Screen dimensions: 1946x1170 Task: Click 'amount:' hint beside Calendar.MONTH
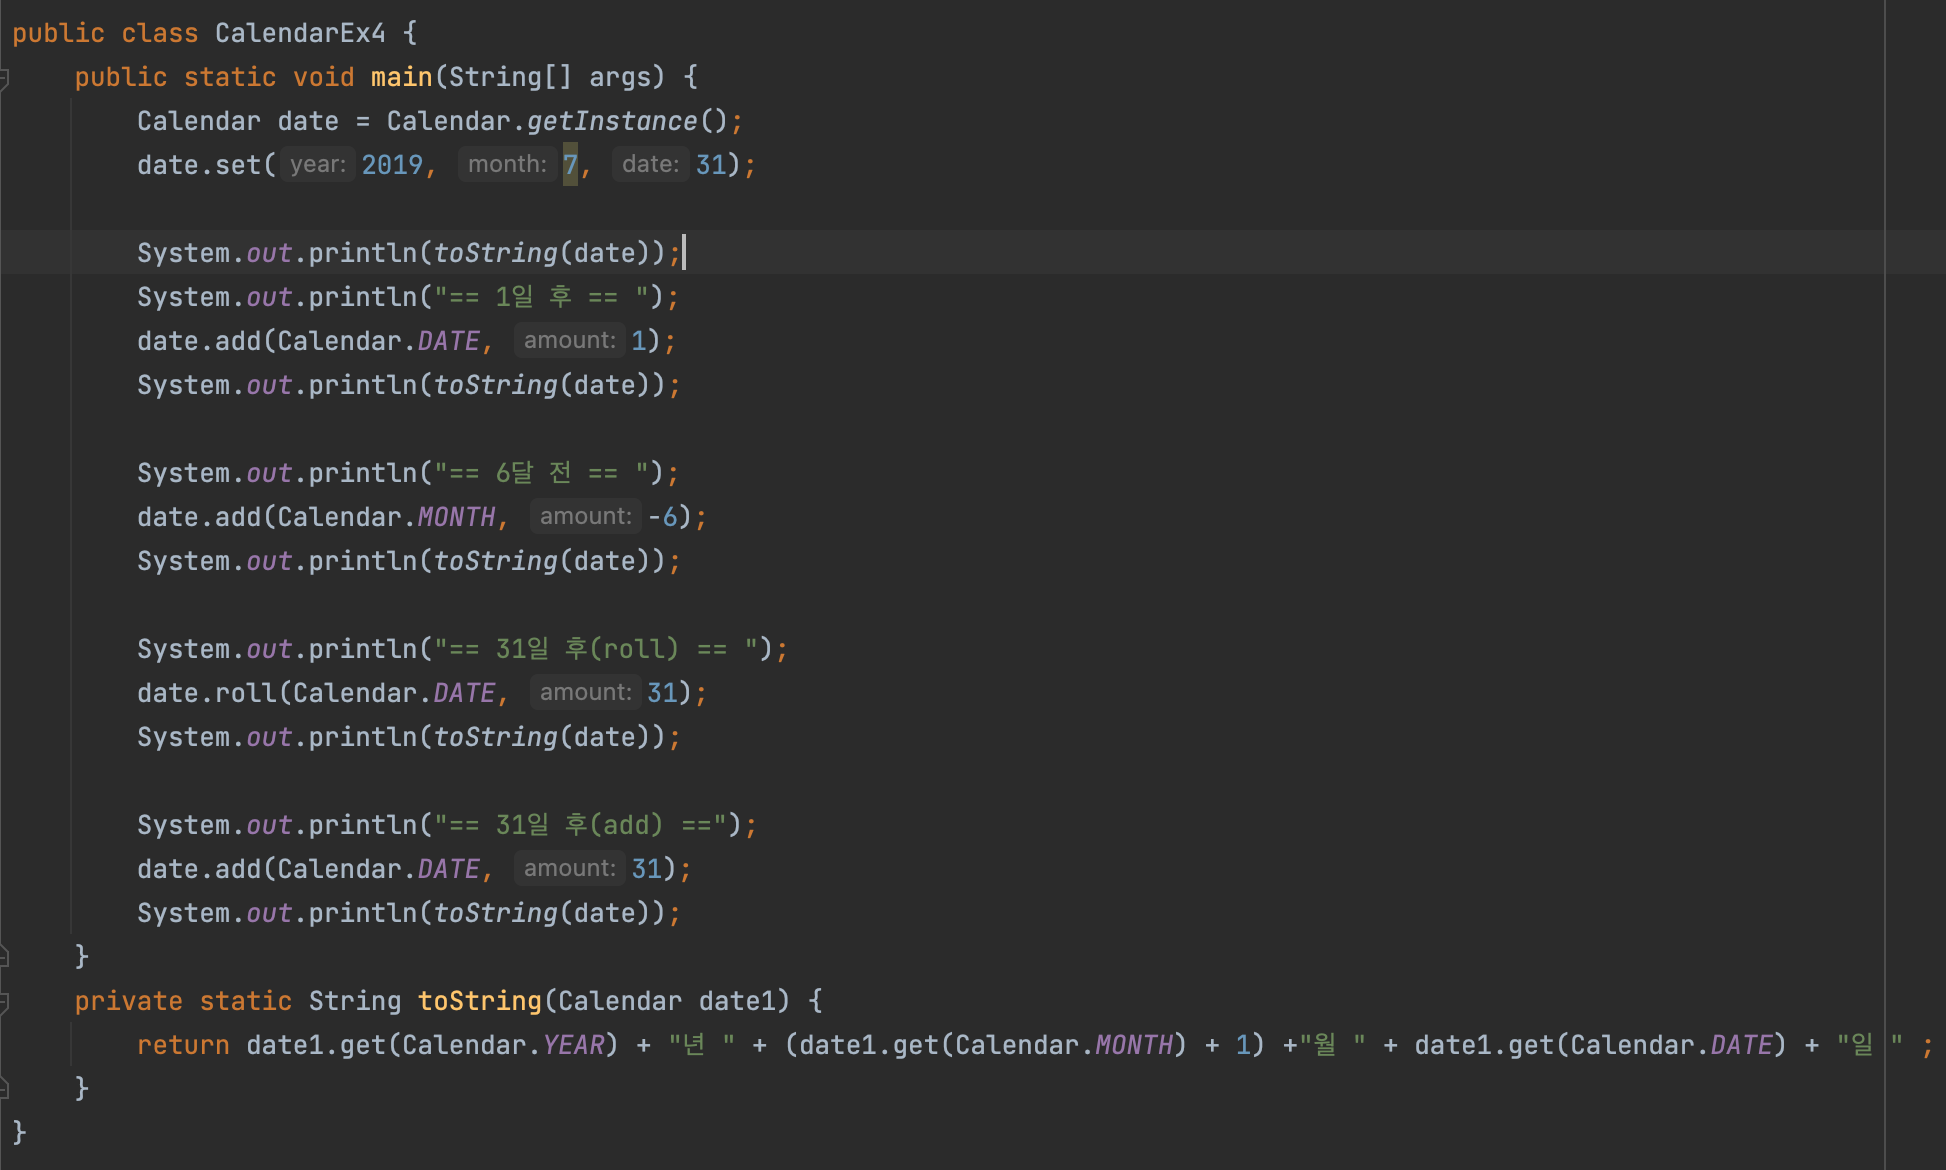click(585, 516)
